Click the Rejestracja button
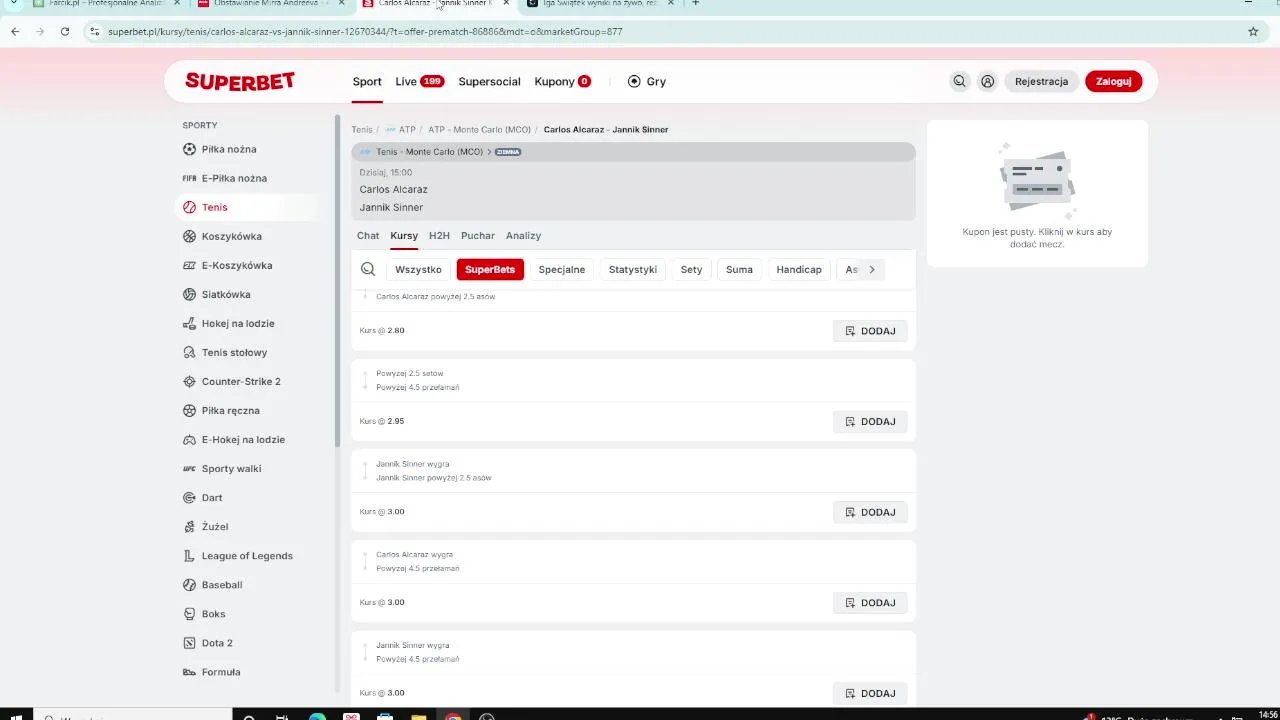 pos(1041,82)
